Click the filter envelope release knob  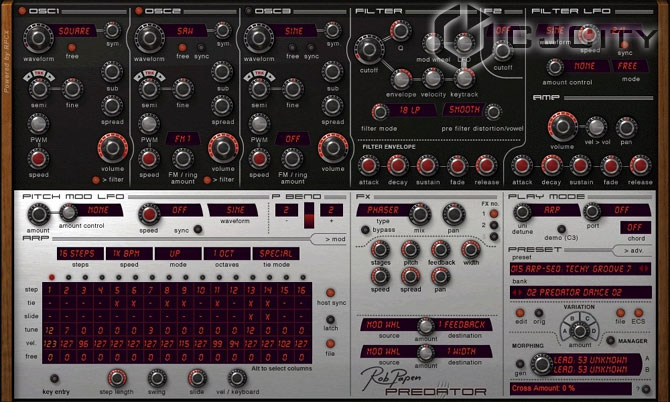pyautogui.click(x=486, y=166)
